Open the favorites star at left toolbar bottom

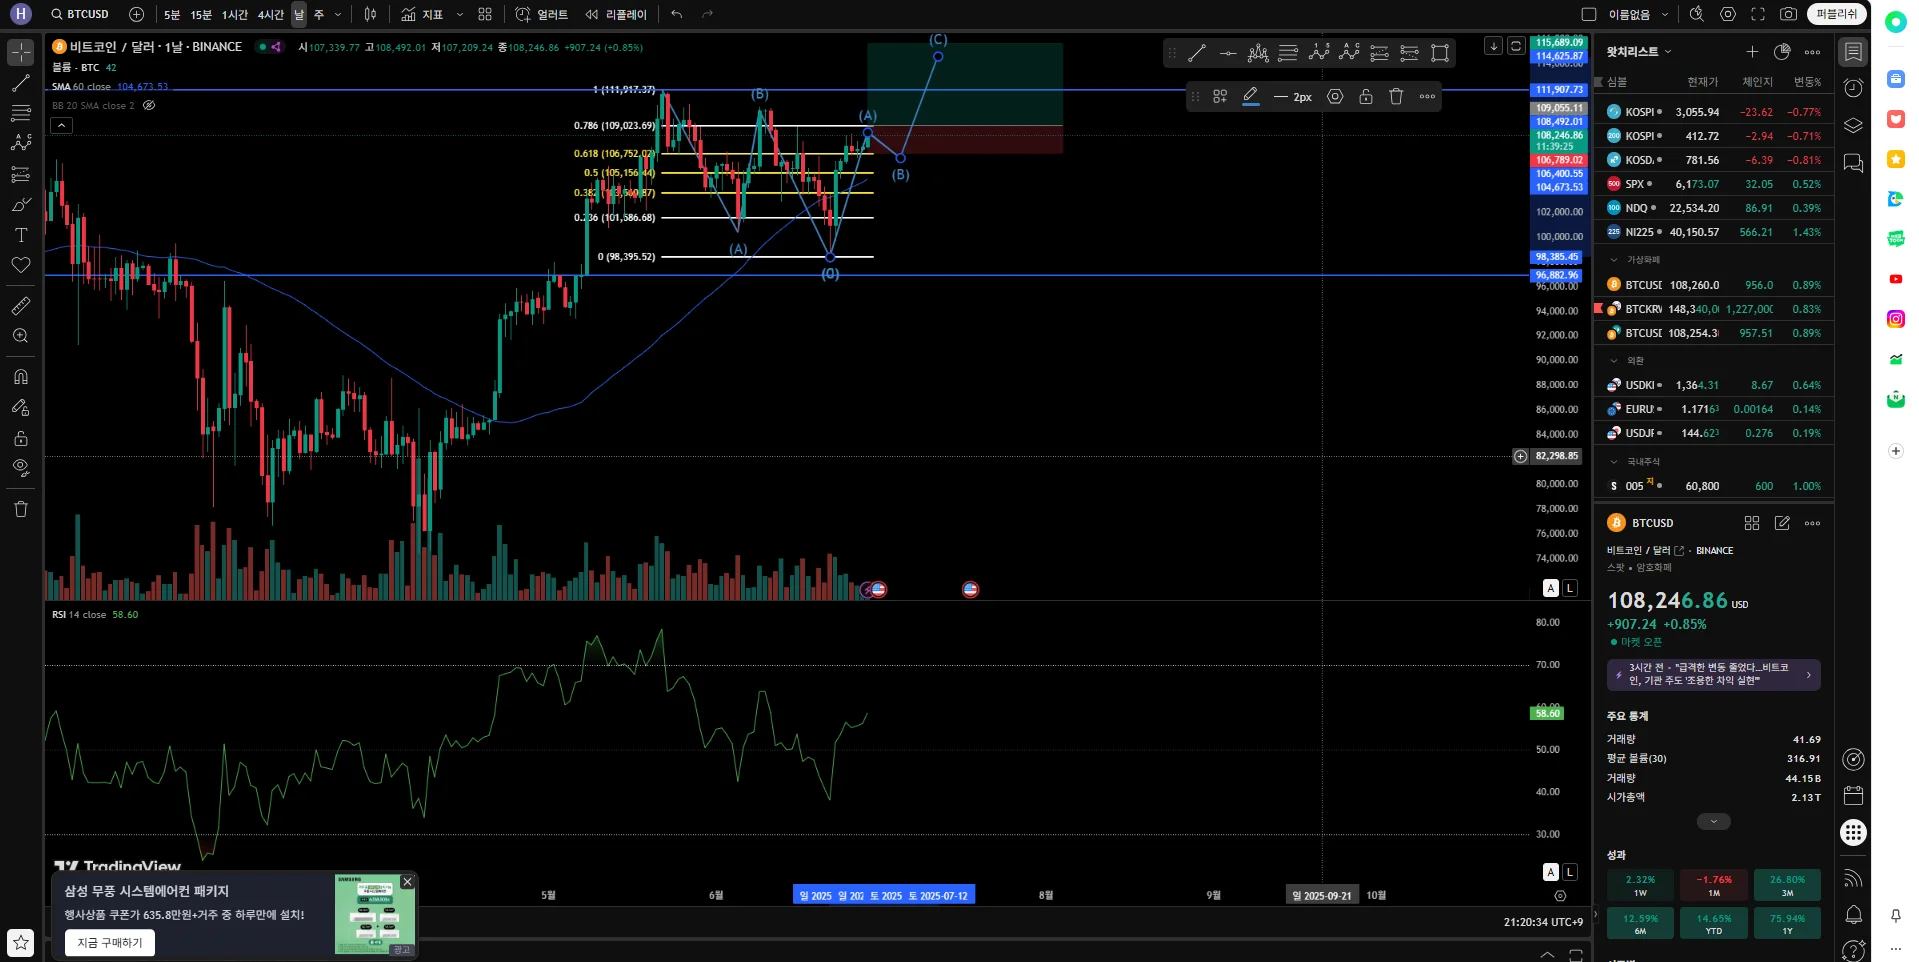coord(21,942)
